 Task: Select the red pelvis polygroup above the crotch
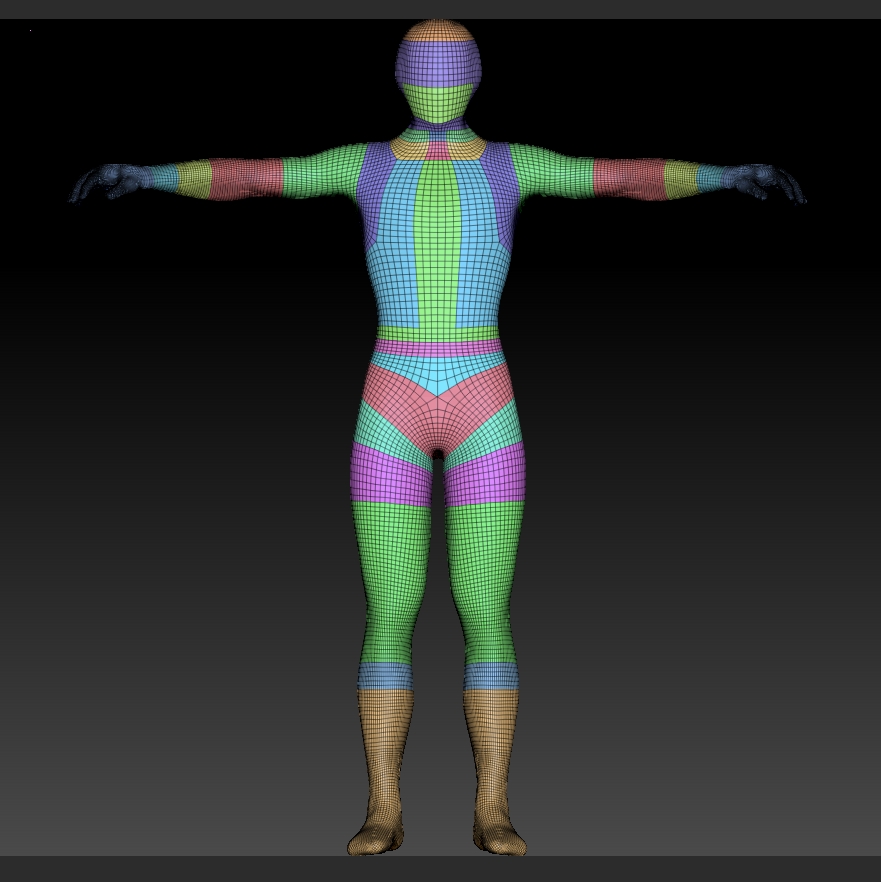click(438, 411)
